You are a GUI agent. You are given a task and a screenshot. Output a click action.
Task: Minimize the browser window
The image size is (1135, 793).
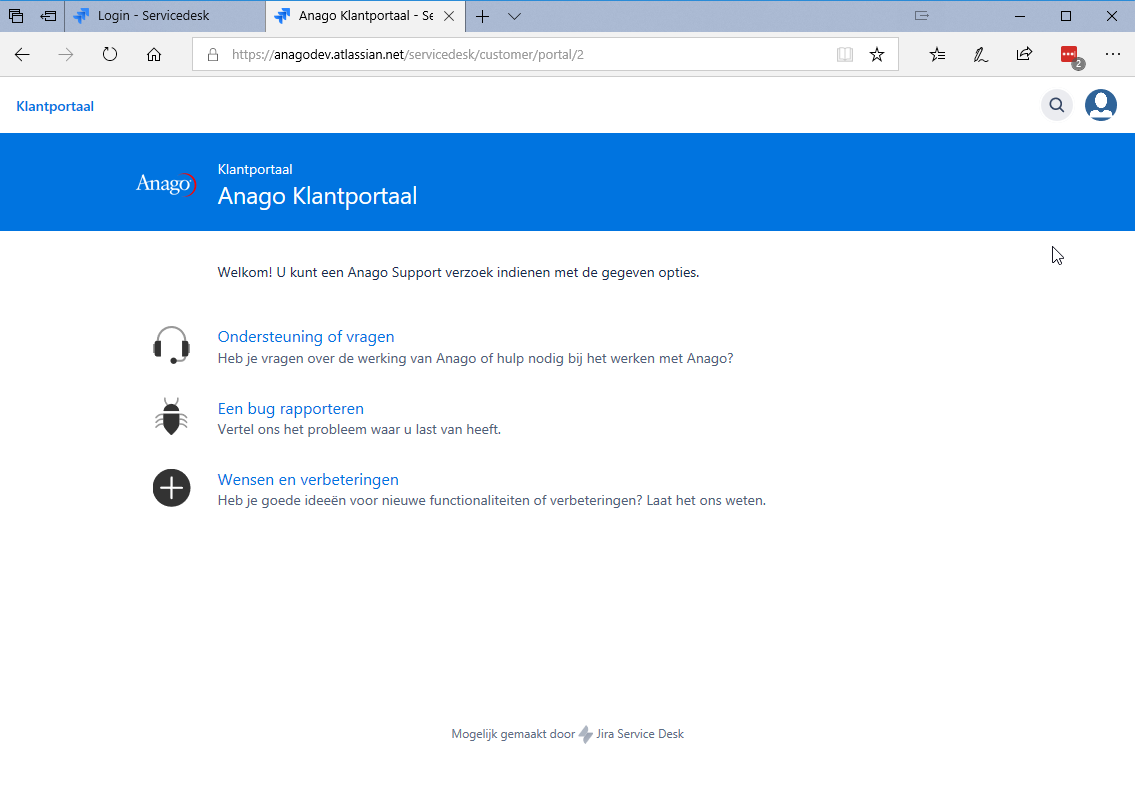pyautogui.click(x=1020, y=16)
